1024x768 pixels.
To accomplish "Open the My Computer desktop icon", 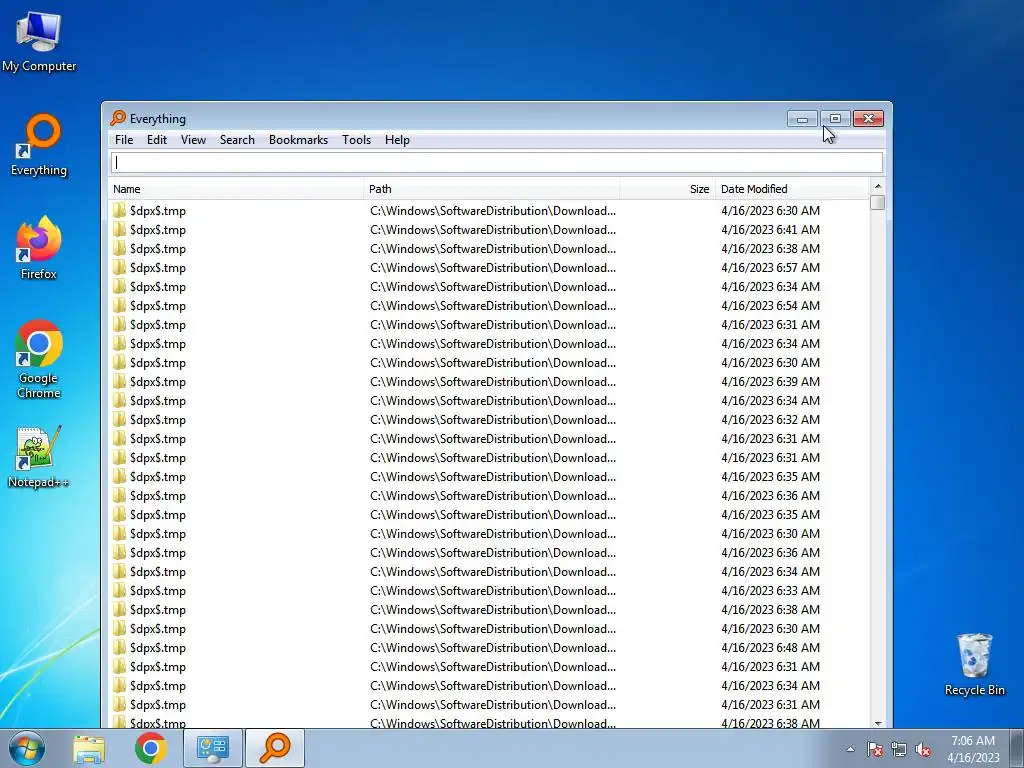I will [39, 42].
